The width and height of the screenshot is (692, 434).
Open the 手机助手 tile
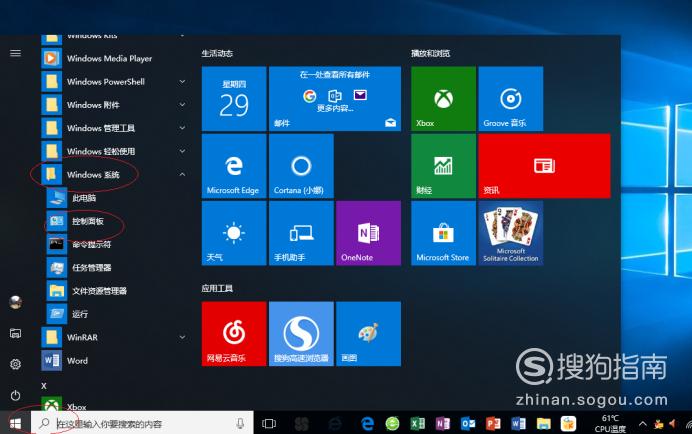(301, 233)
